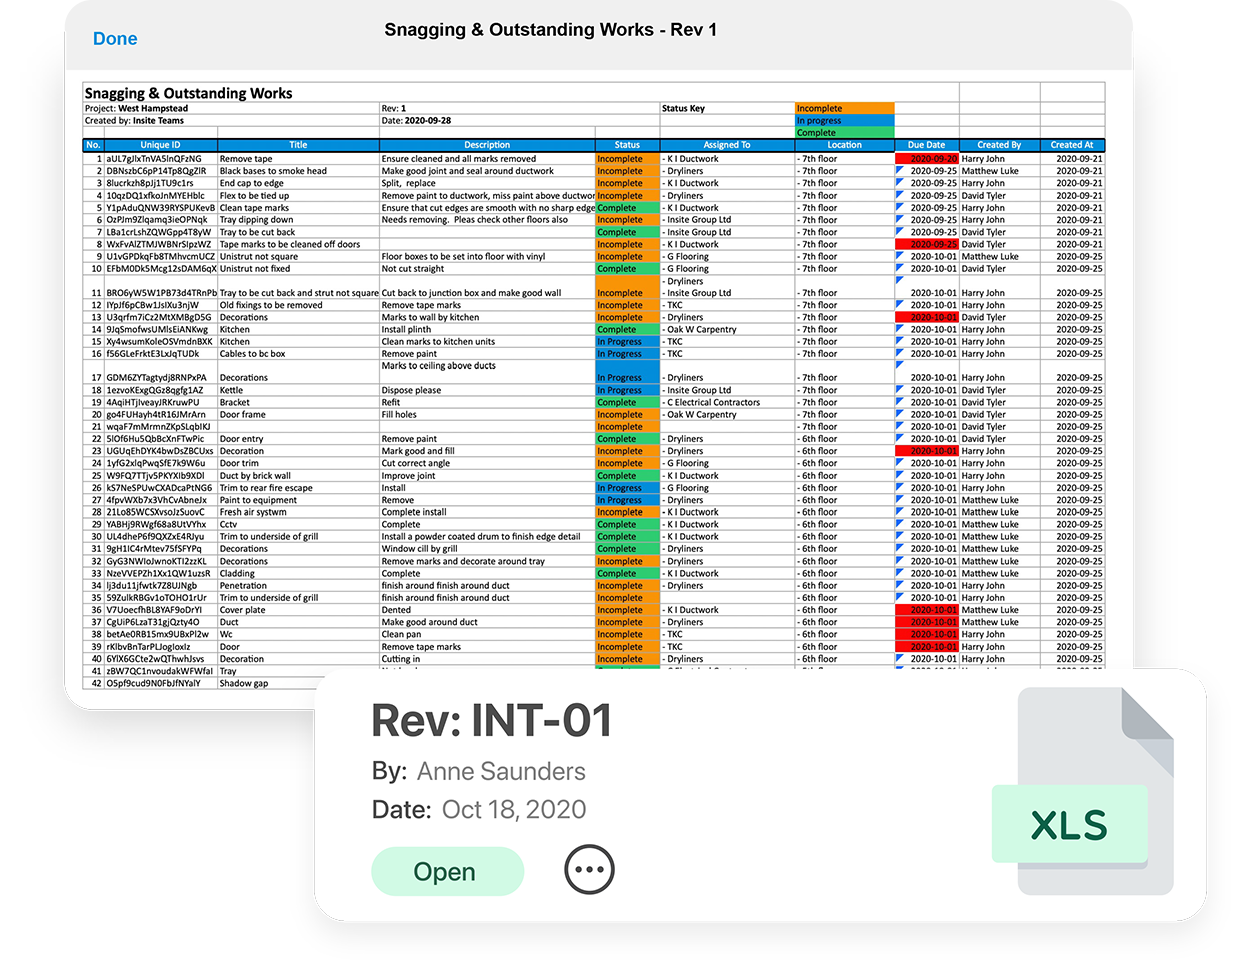Tap the Open button on the file card
The height and width of the screenshot is (977, 1248).
(x=447, y=870)
